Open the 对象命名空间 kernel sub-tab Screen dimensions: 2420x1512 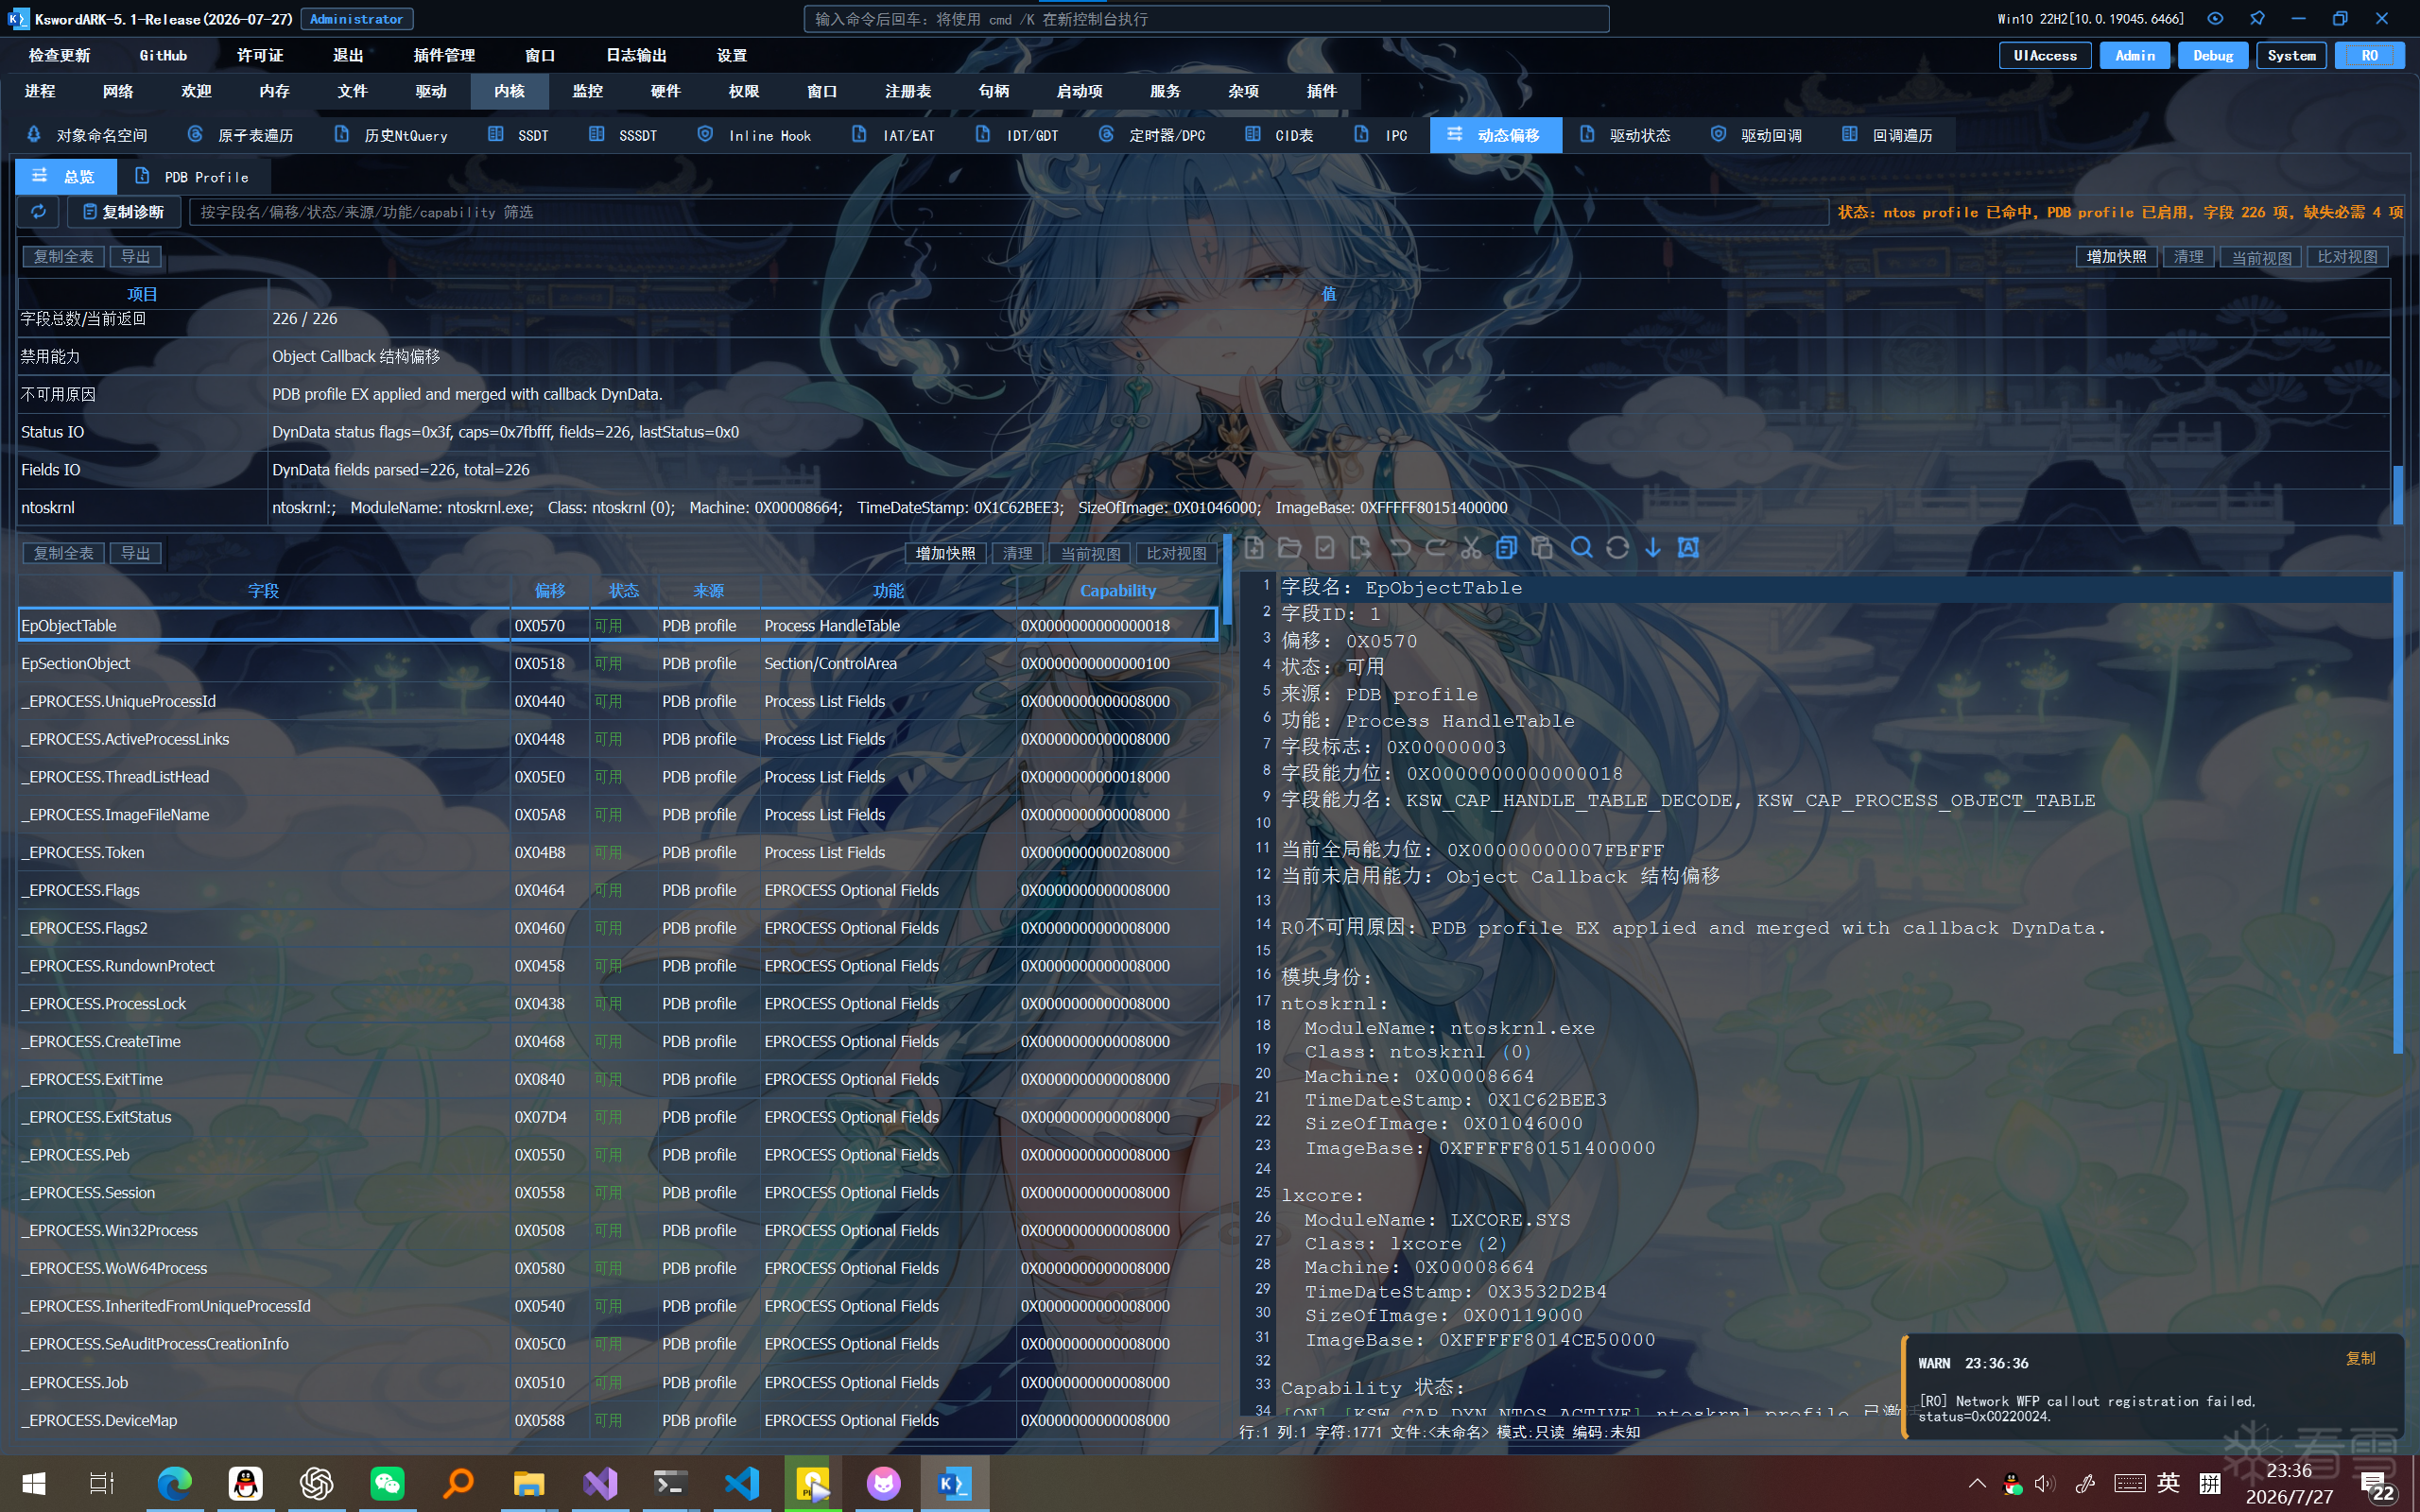(x=87, y=135)
